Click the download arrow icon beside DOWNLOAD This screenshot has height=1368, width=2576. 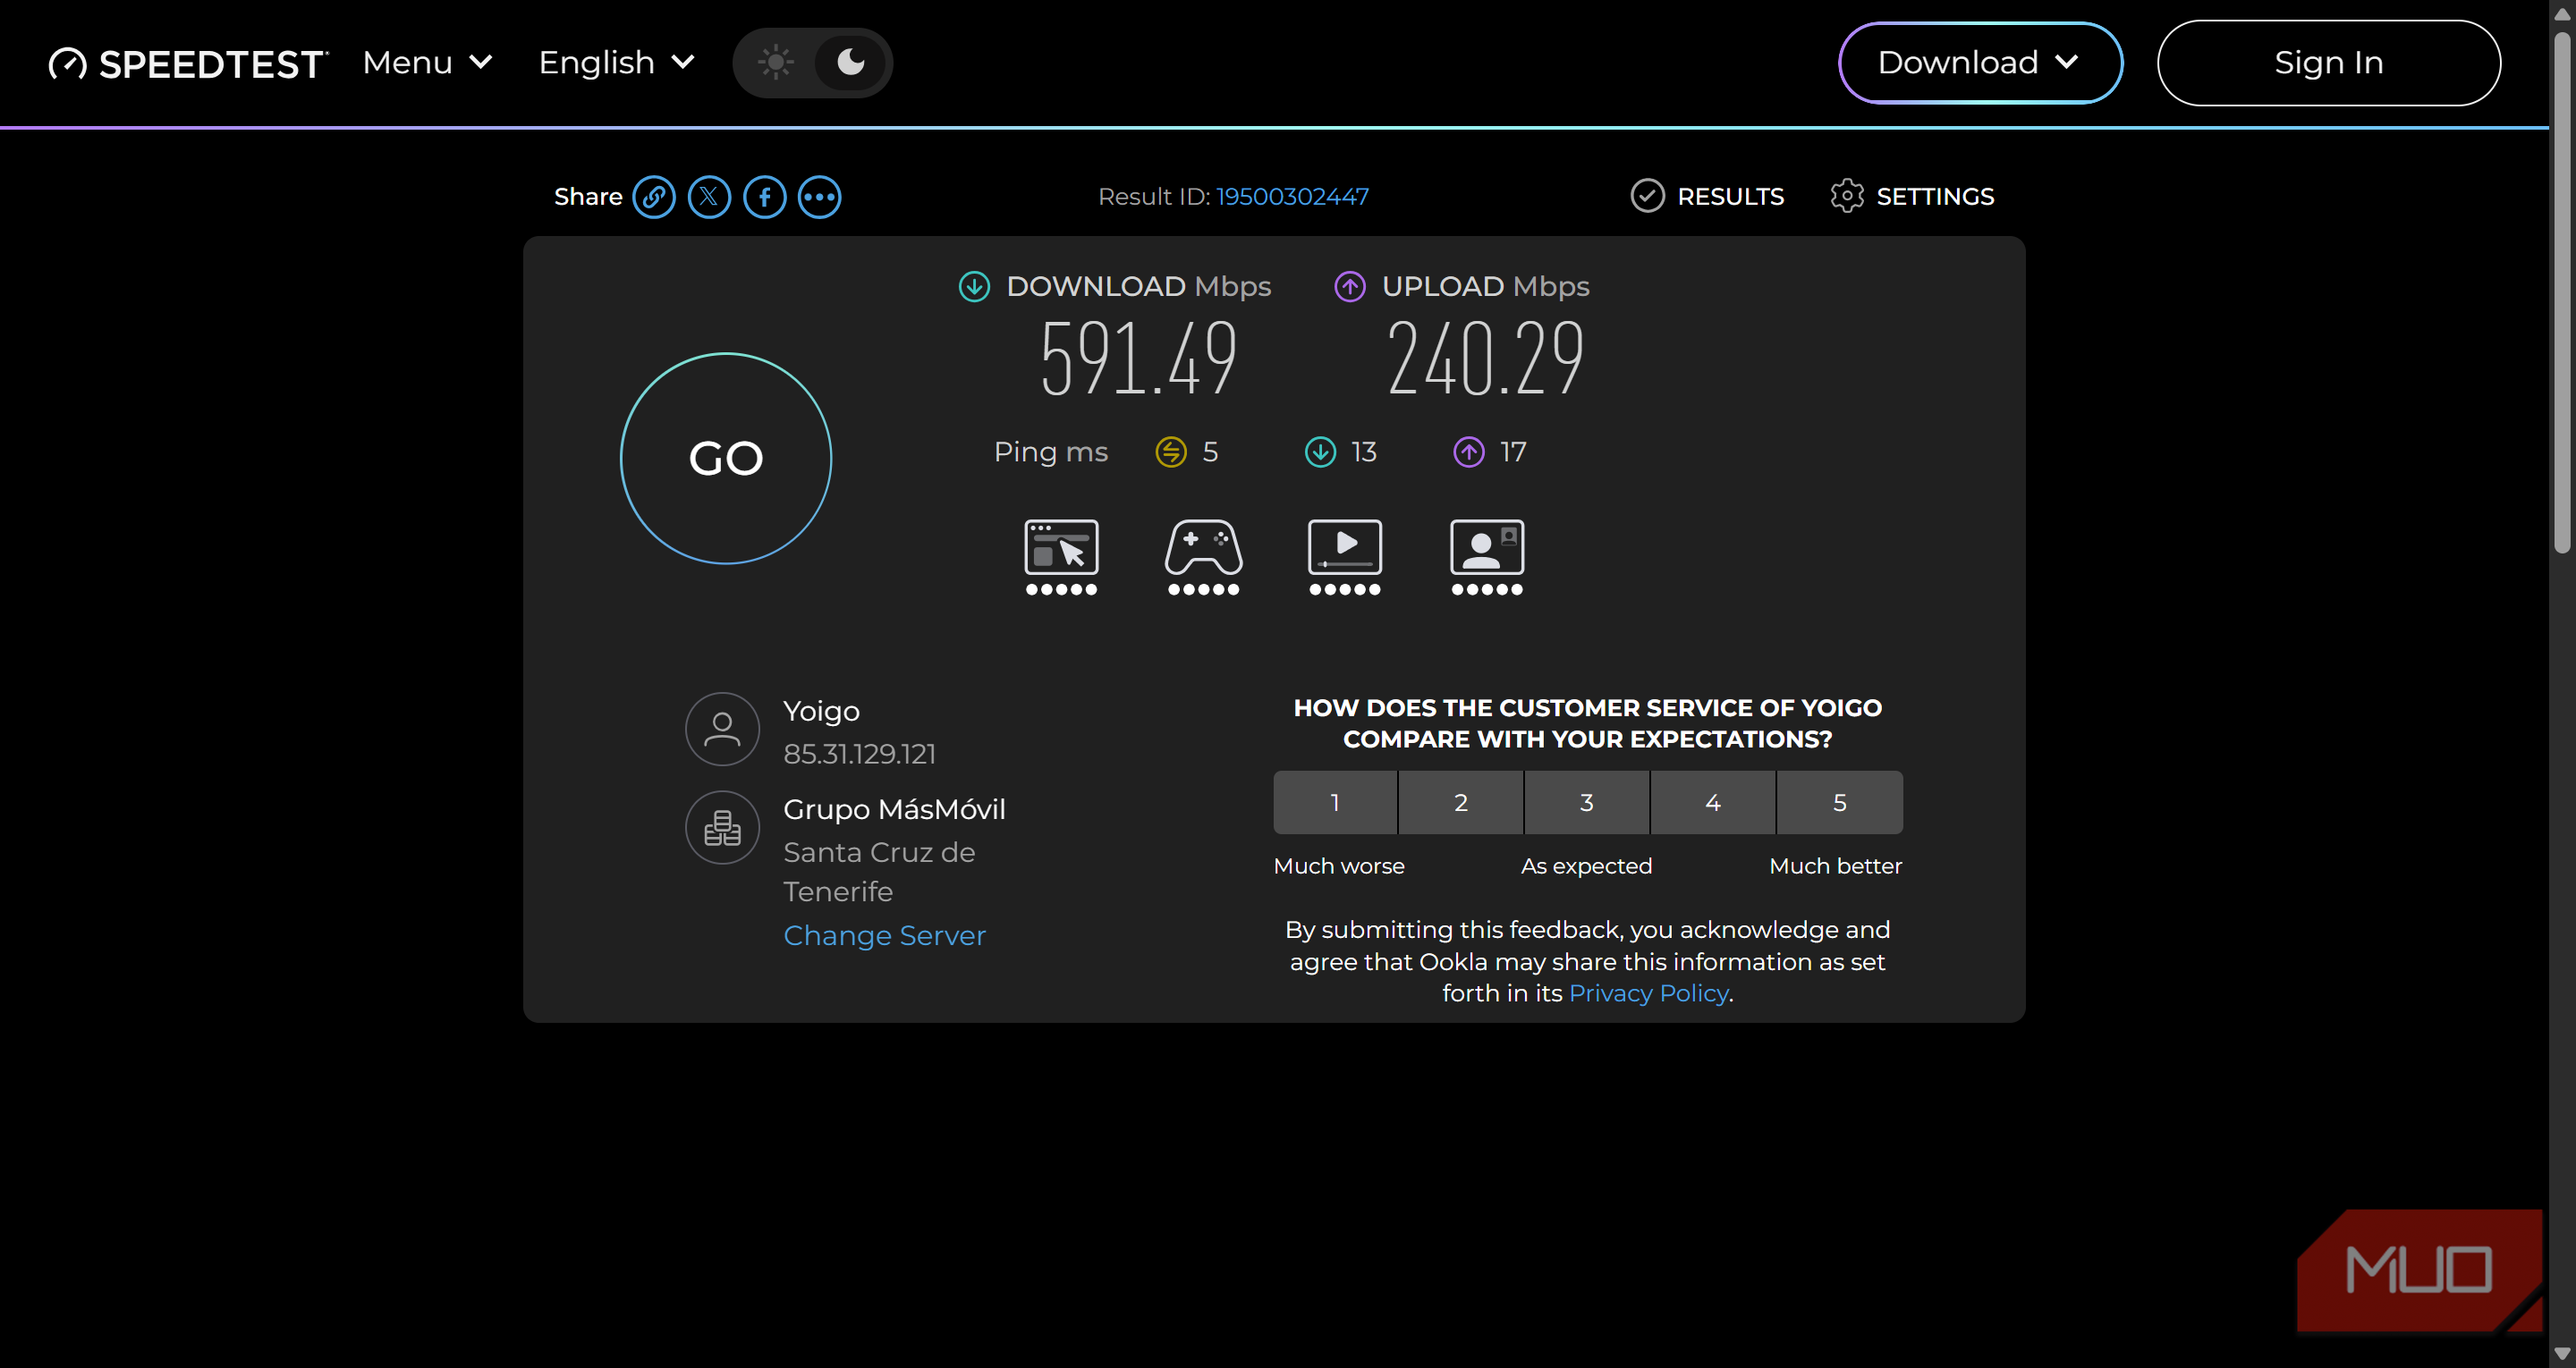coord(974,286)
